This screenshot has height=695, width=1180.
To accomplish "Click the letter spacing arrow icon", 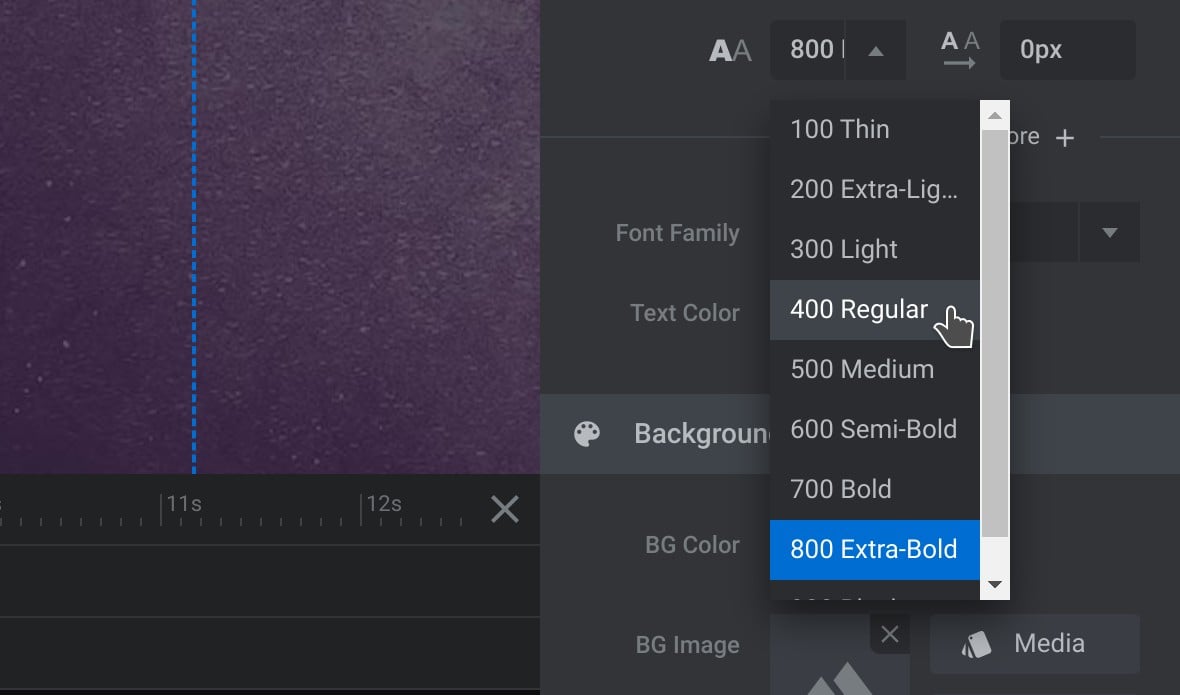I will (959, 50).
